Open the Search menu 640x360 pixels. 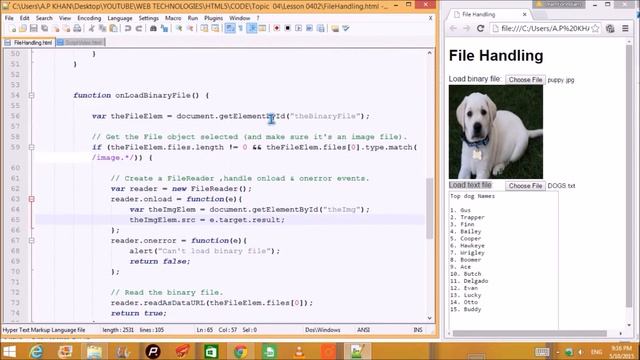44,18
